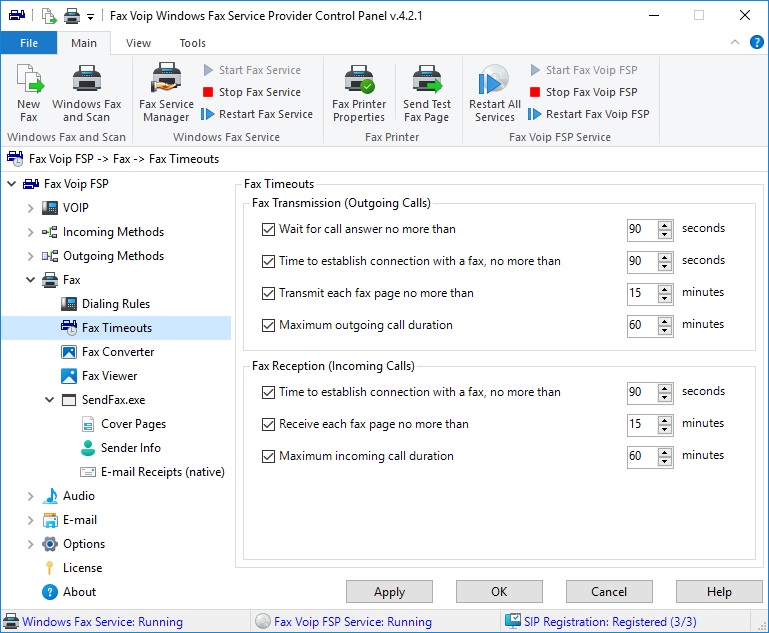Open License page
The image size is (769, 633).
[x=82, y=568]
